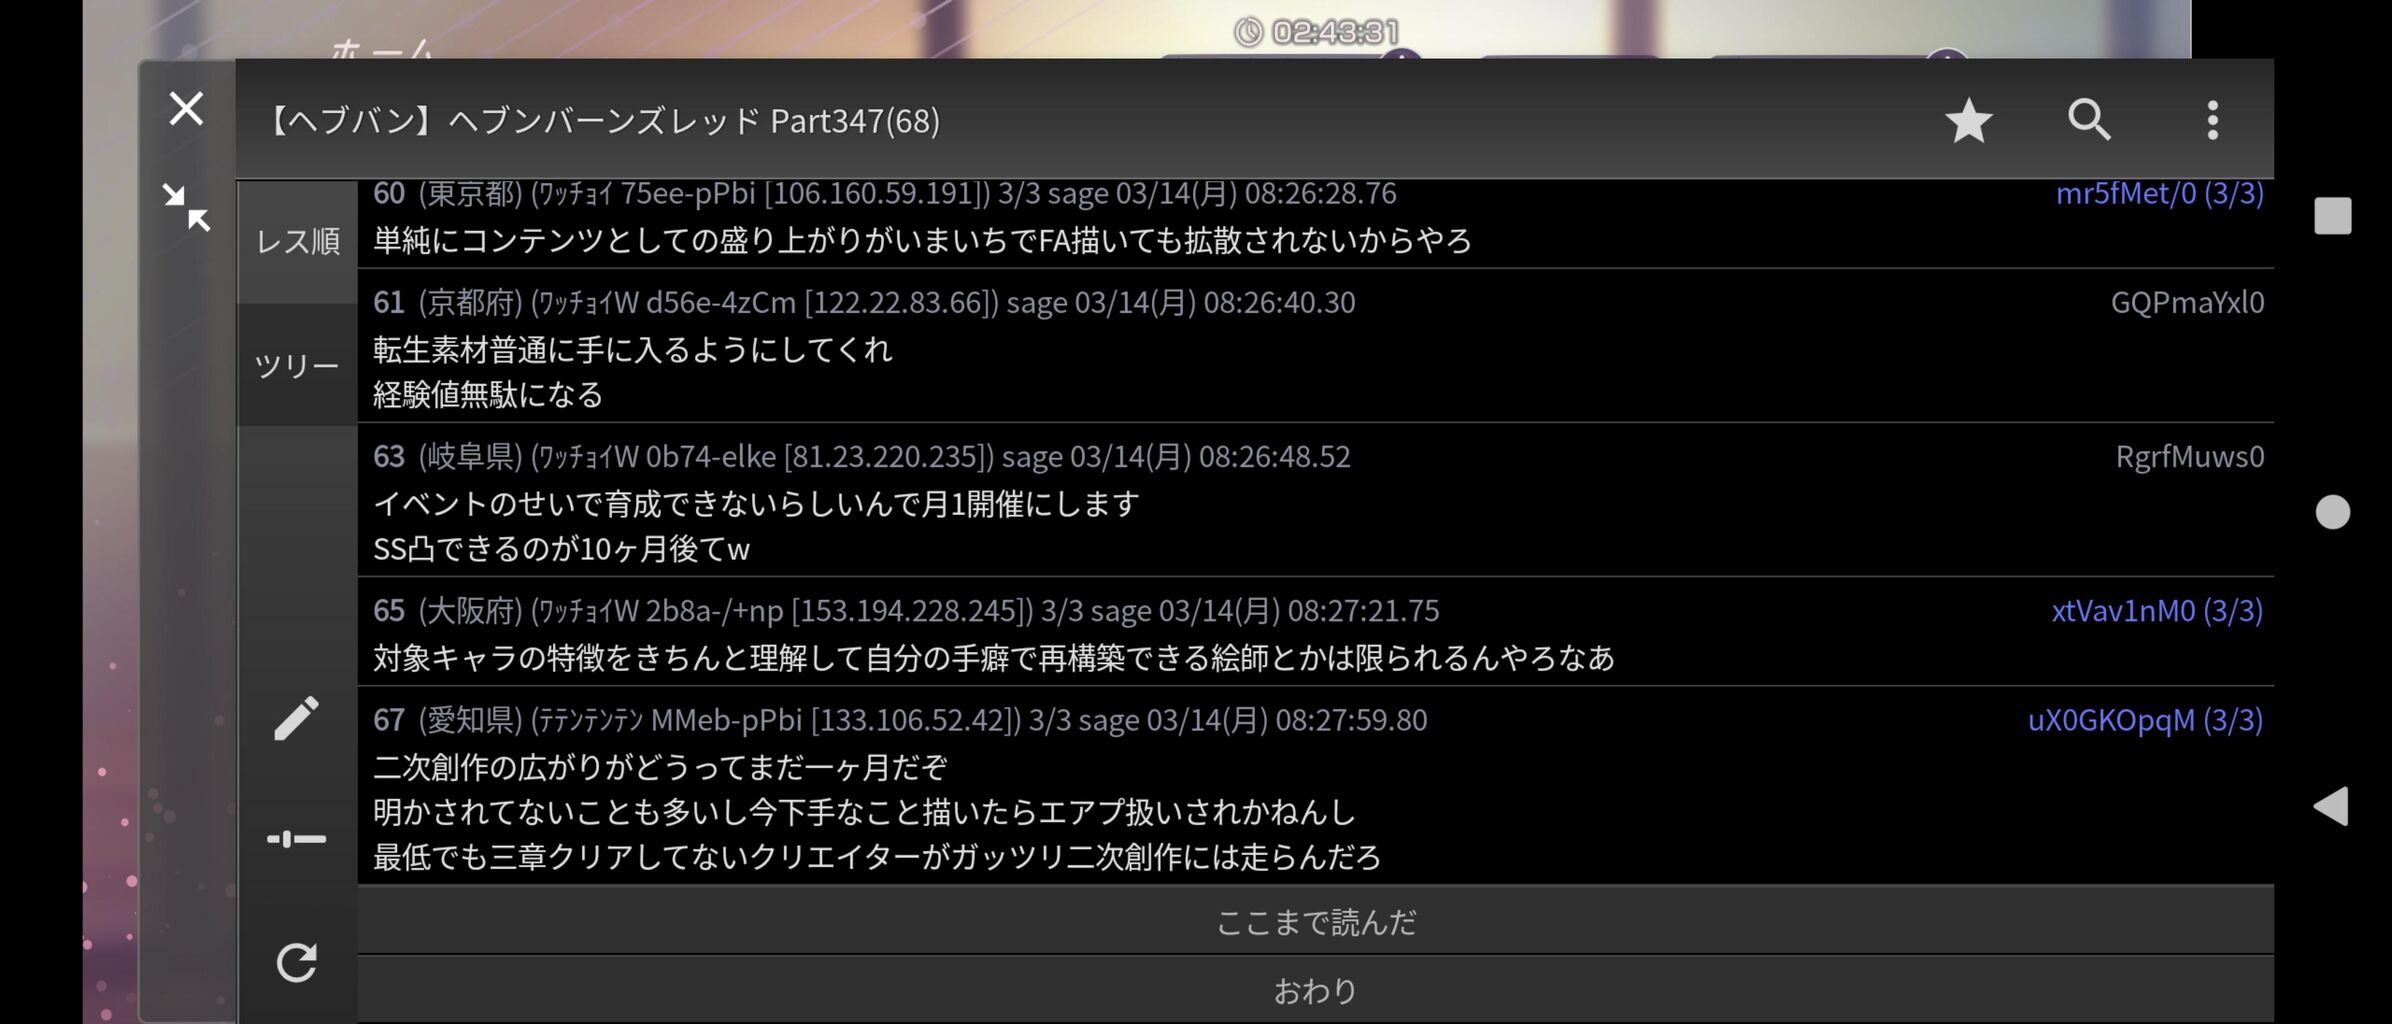Favorite this thread with the star icon
The height and width of the screenshot is (1024, 2392).
[x=1968, y=120]
